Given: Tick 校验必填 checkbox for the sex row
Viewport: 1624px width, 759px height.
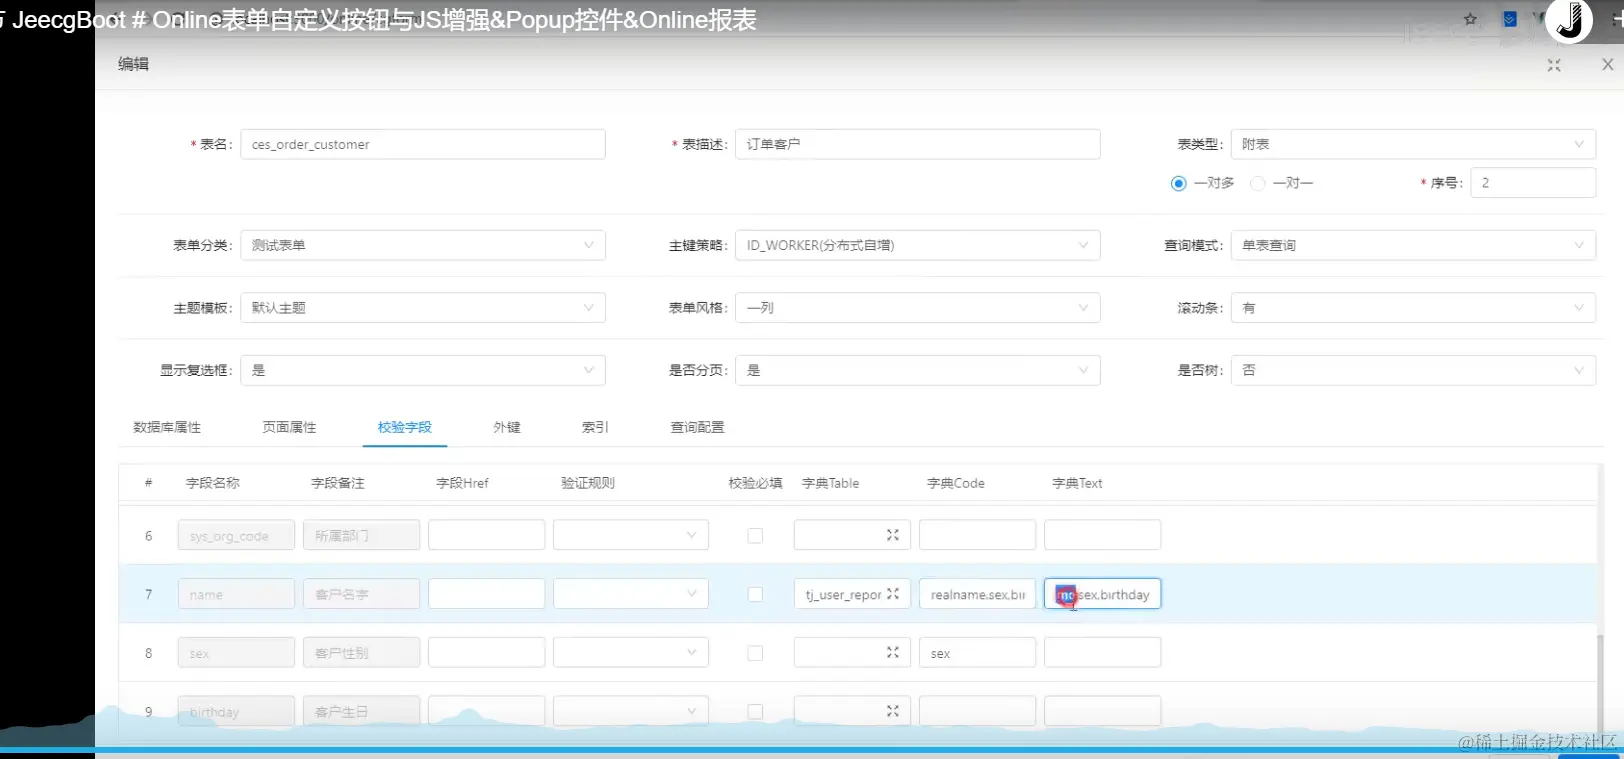Looking at the screenshot, I should [x=755, y=653].
